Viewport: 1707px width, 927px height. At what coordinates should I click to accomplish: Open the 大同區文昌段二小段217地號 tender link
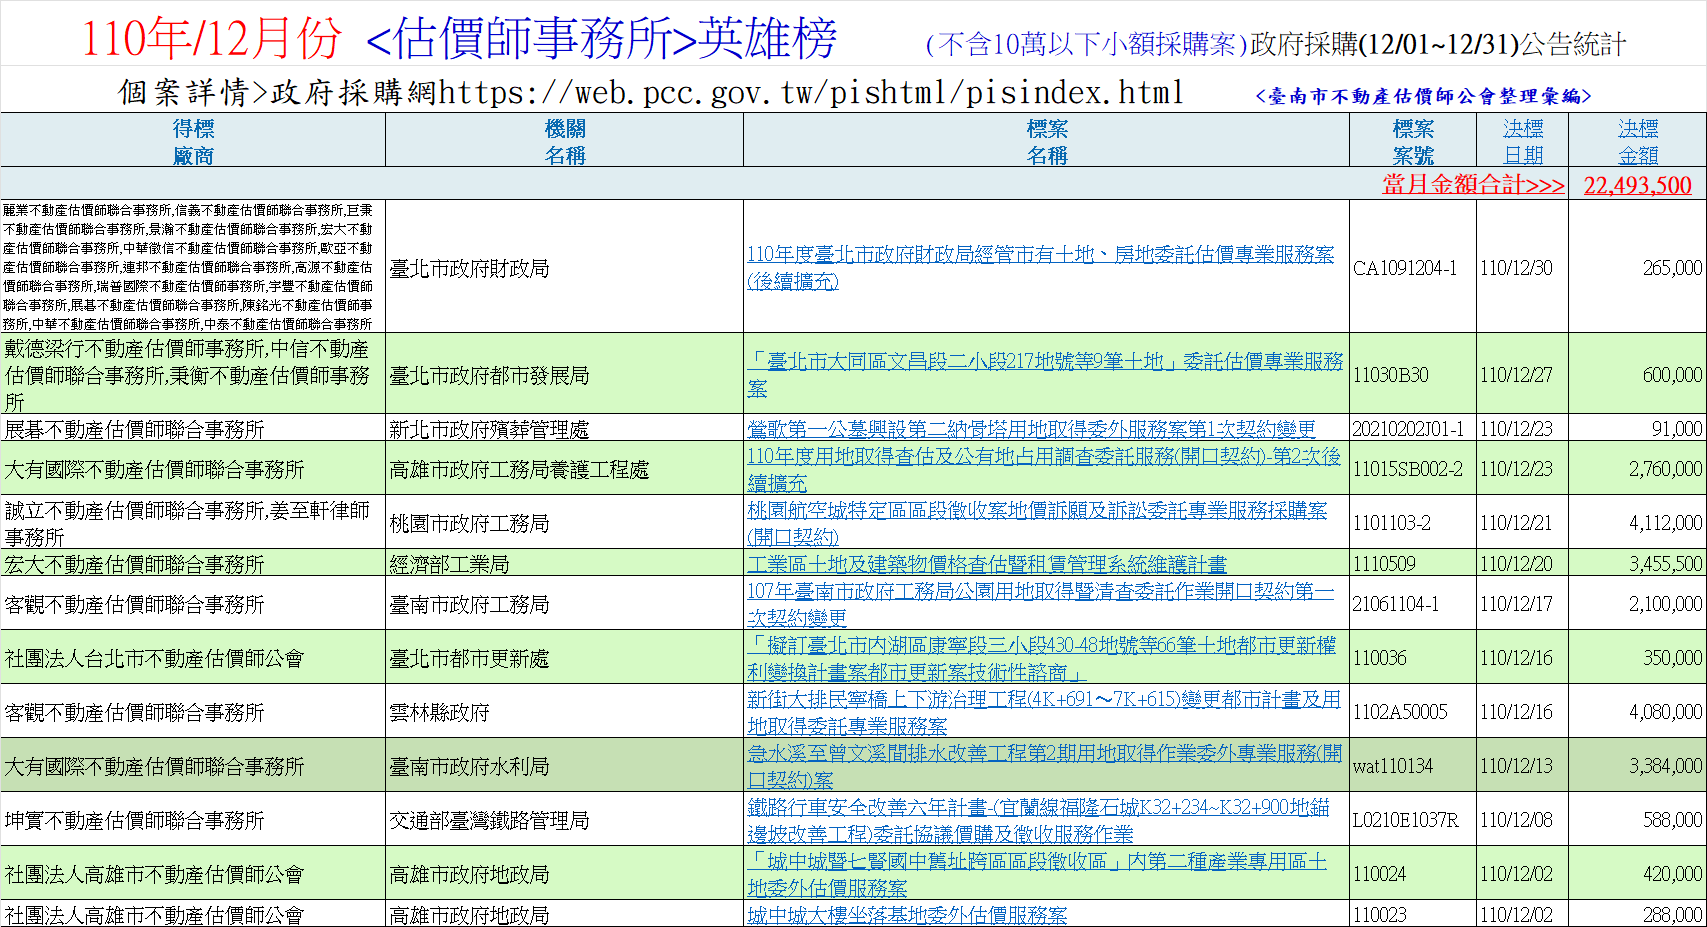click(1045, 362)
